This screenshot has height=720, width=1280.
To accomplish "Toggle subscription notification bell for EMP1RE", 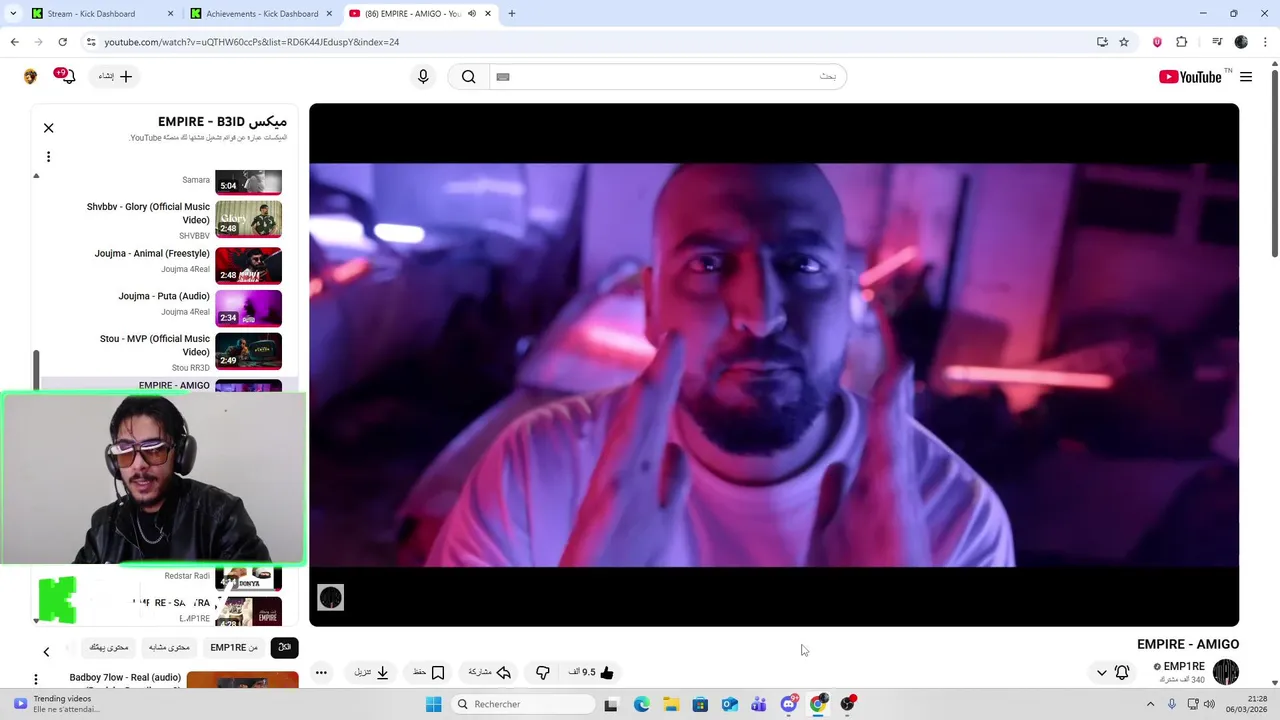I will point(1122,673).
